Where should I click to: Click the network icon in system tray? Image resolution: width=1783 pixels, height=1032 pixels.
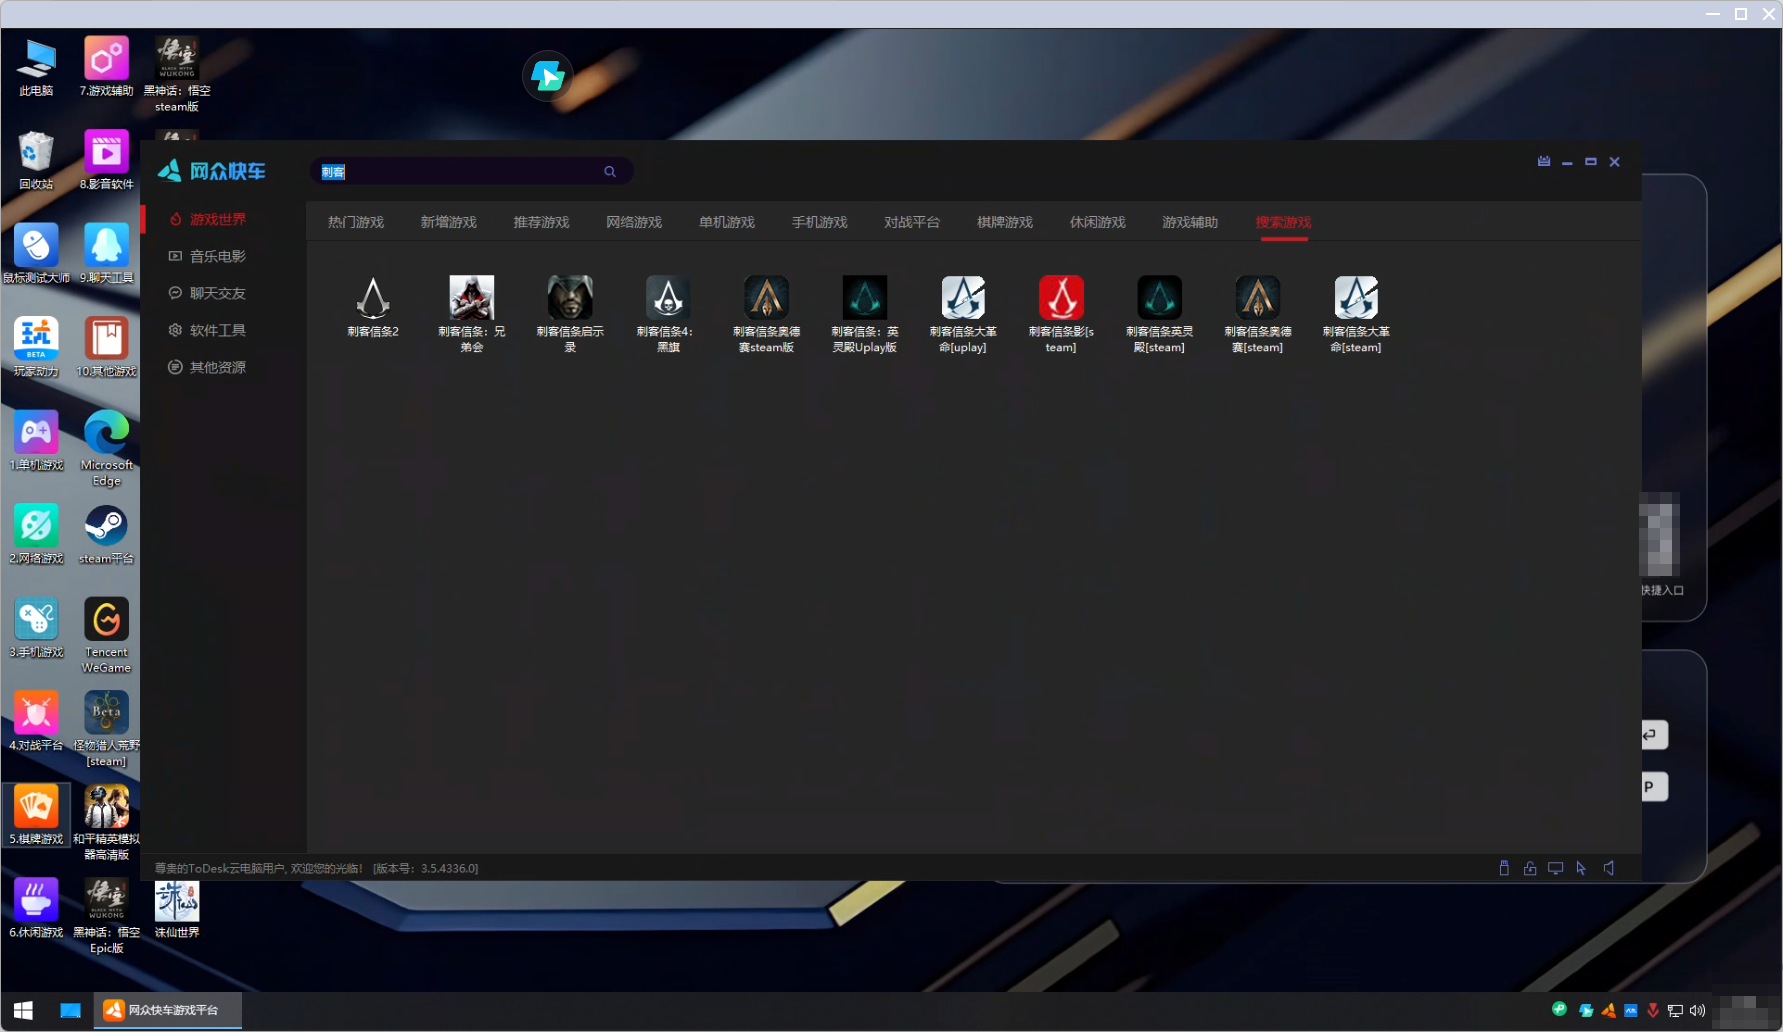pyautogui.click(x=1676, y=1010)
